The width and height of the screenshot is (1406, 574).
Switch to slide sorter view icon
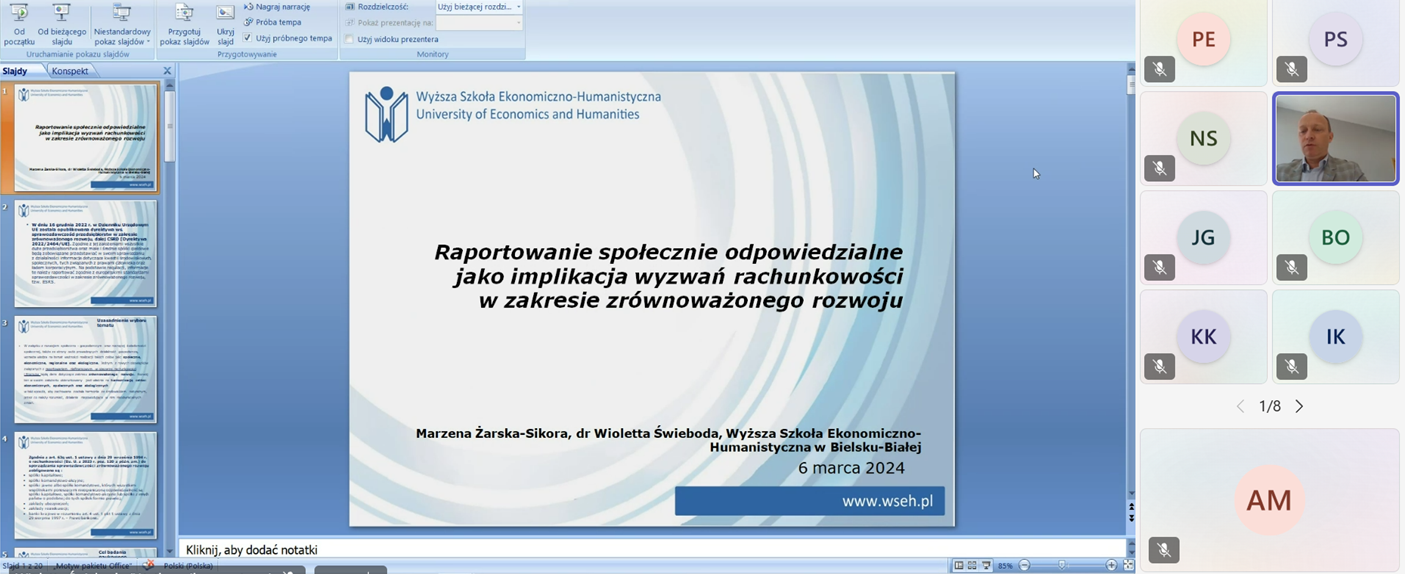(972, 566)
